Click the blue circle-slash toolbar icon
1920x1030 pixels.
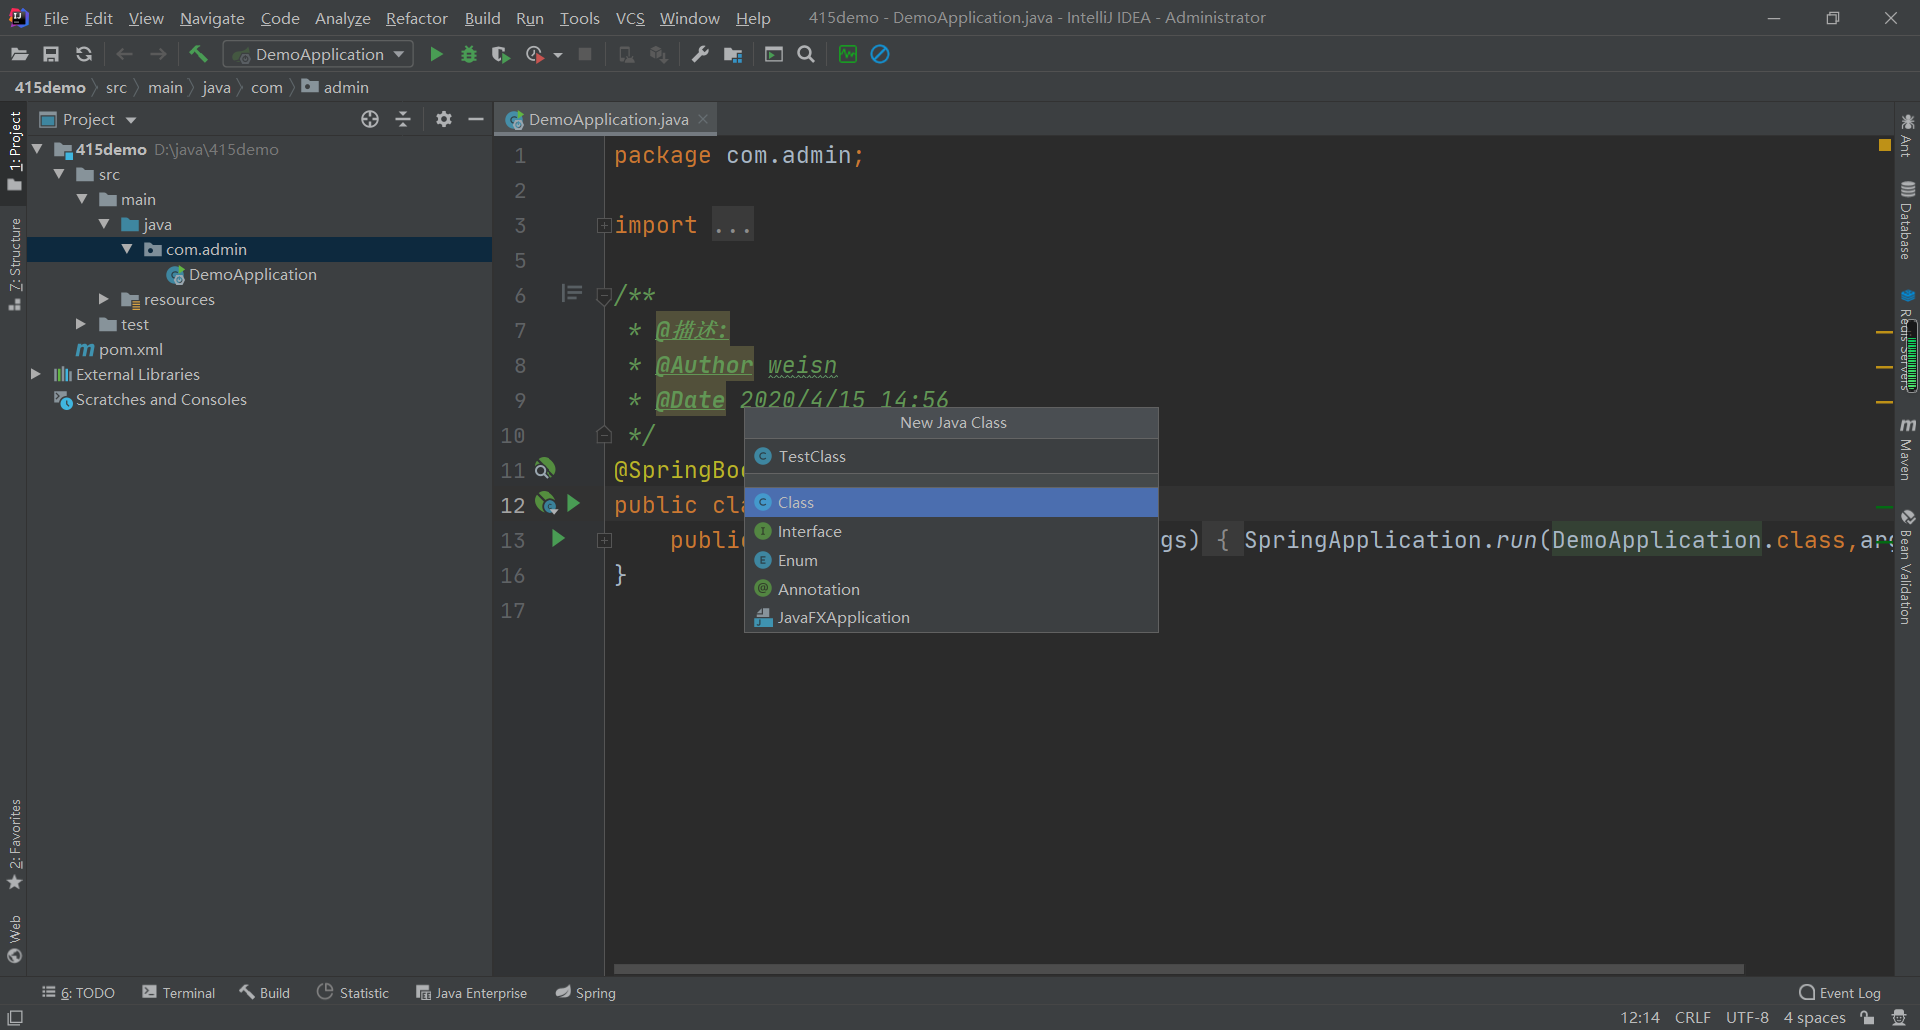tap(880, 54)
